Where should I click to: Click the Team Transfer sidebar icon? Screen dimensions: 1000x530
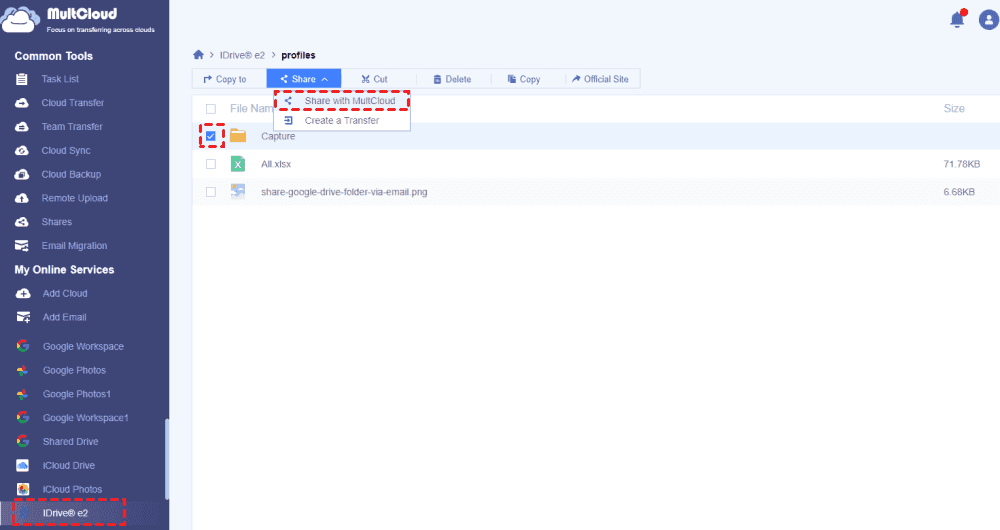tap(22, 126)
